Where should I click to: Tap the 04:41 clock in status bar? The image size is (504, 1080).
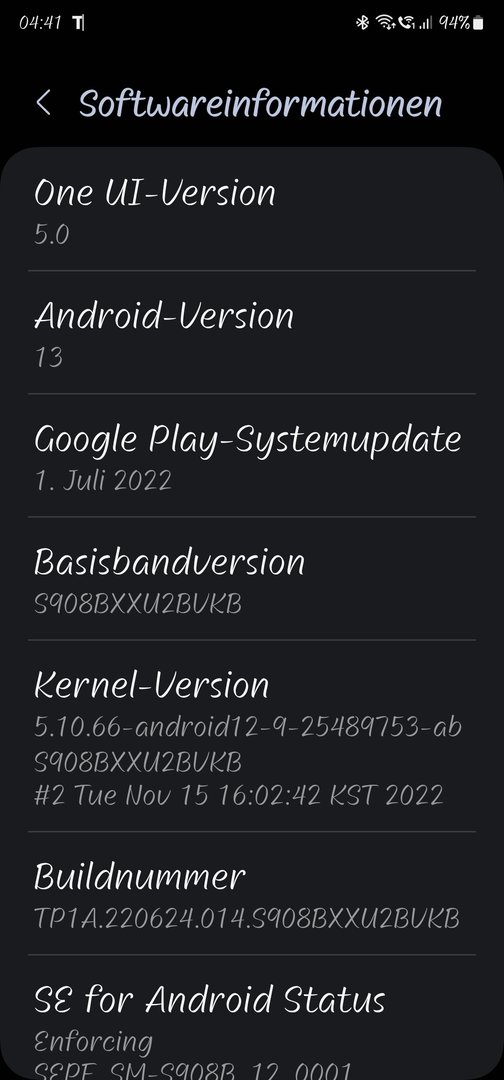tap(40, 23)
